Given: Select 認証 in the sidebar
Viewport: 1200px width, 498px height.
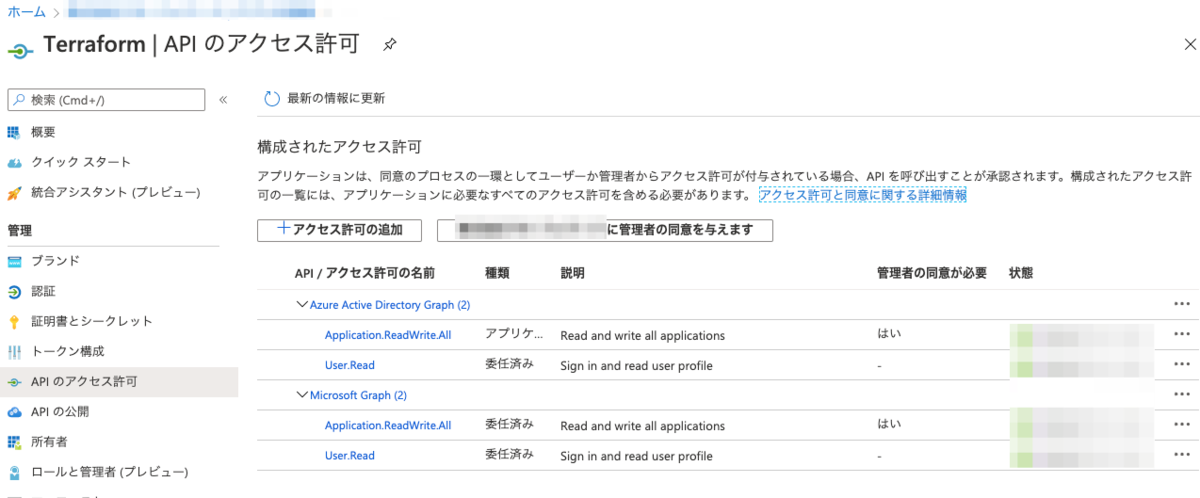Looking at the screenshot, I should (x=43, y=292).
